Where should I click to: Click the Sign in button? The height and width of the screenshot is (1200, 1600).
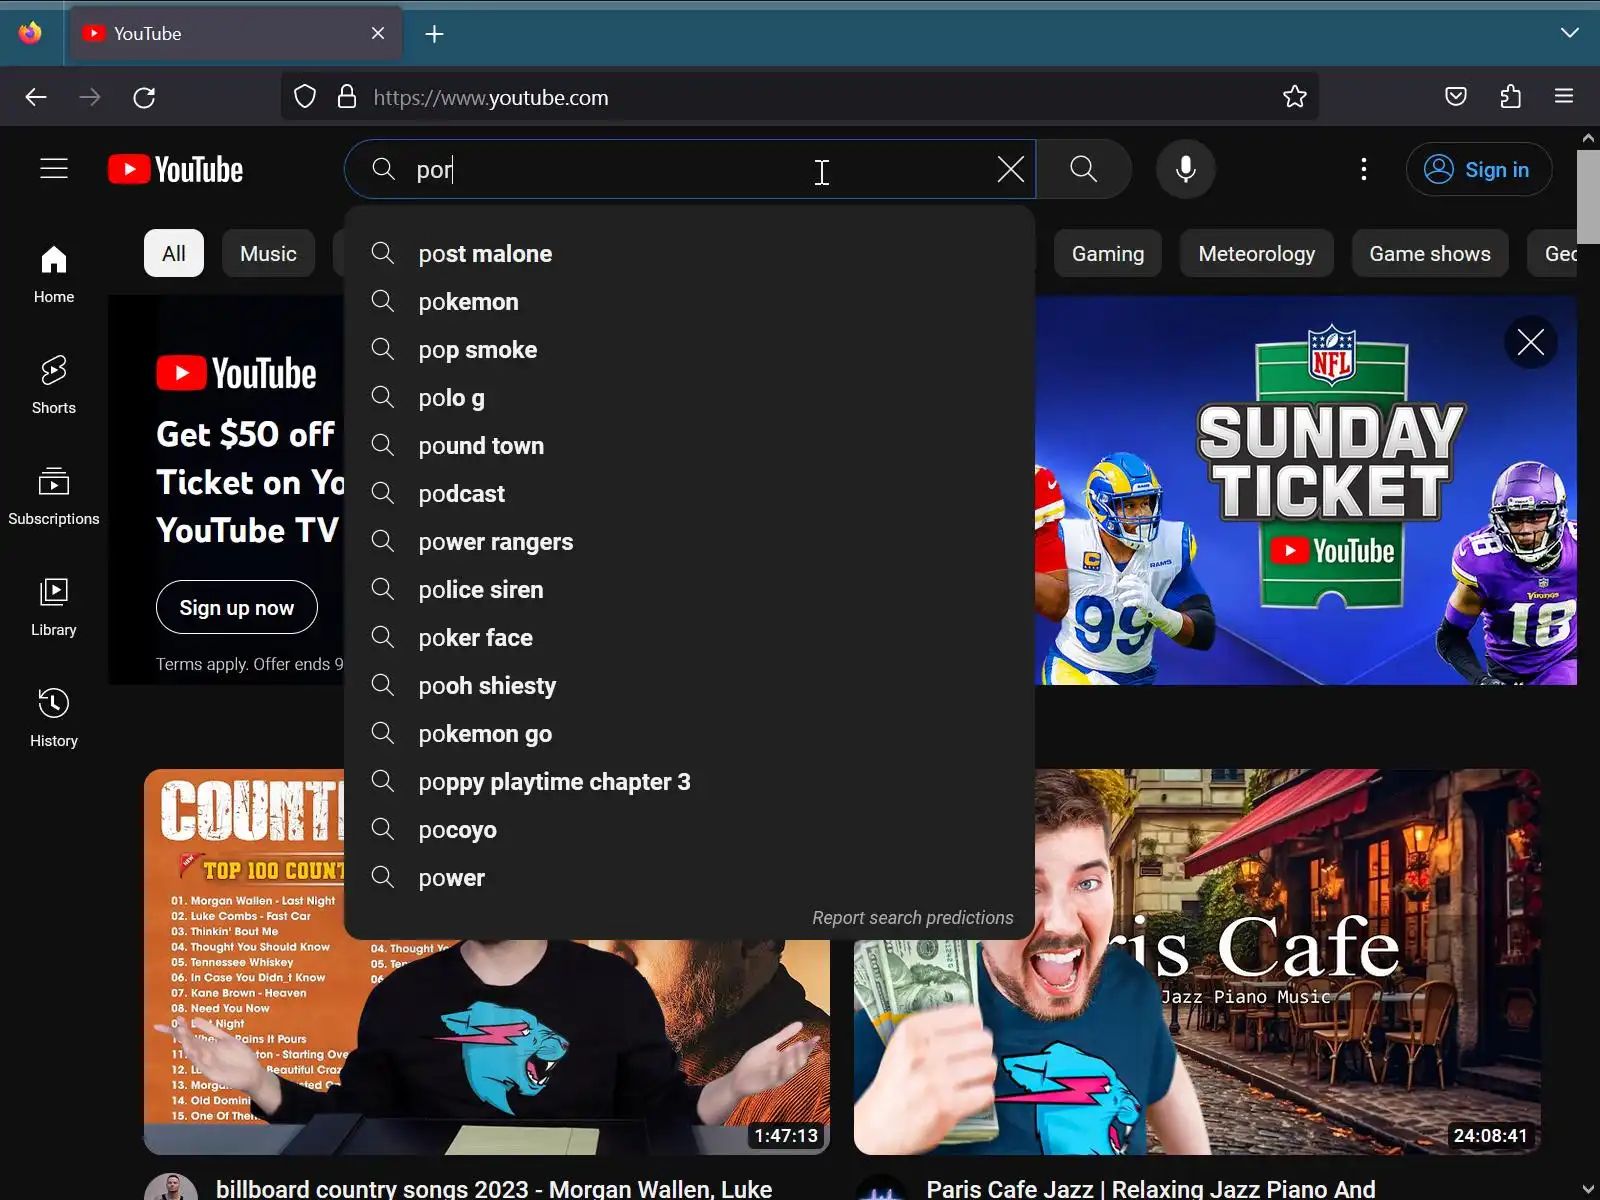point(1479,170)
